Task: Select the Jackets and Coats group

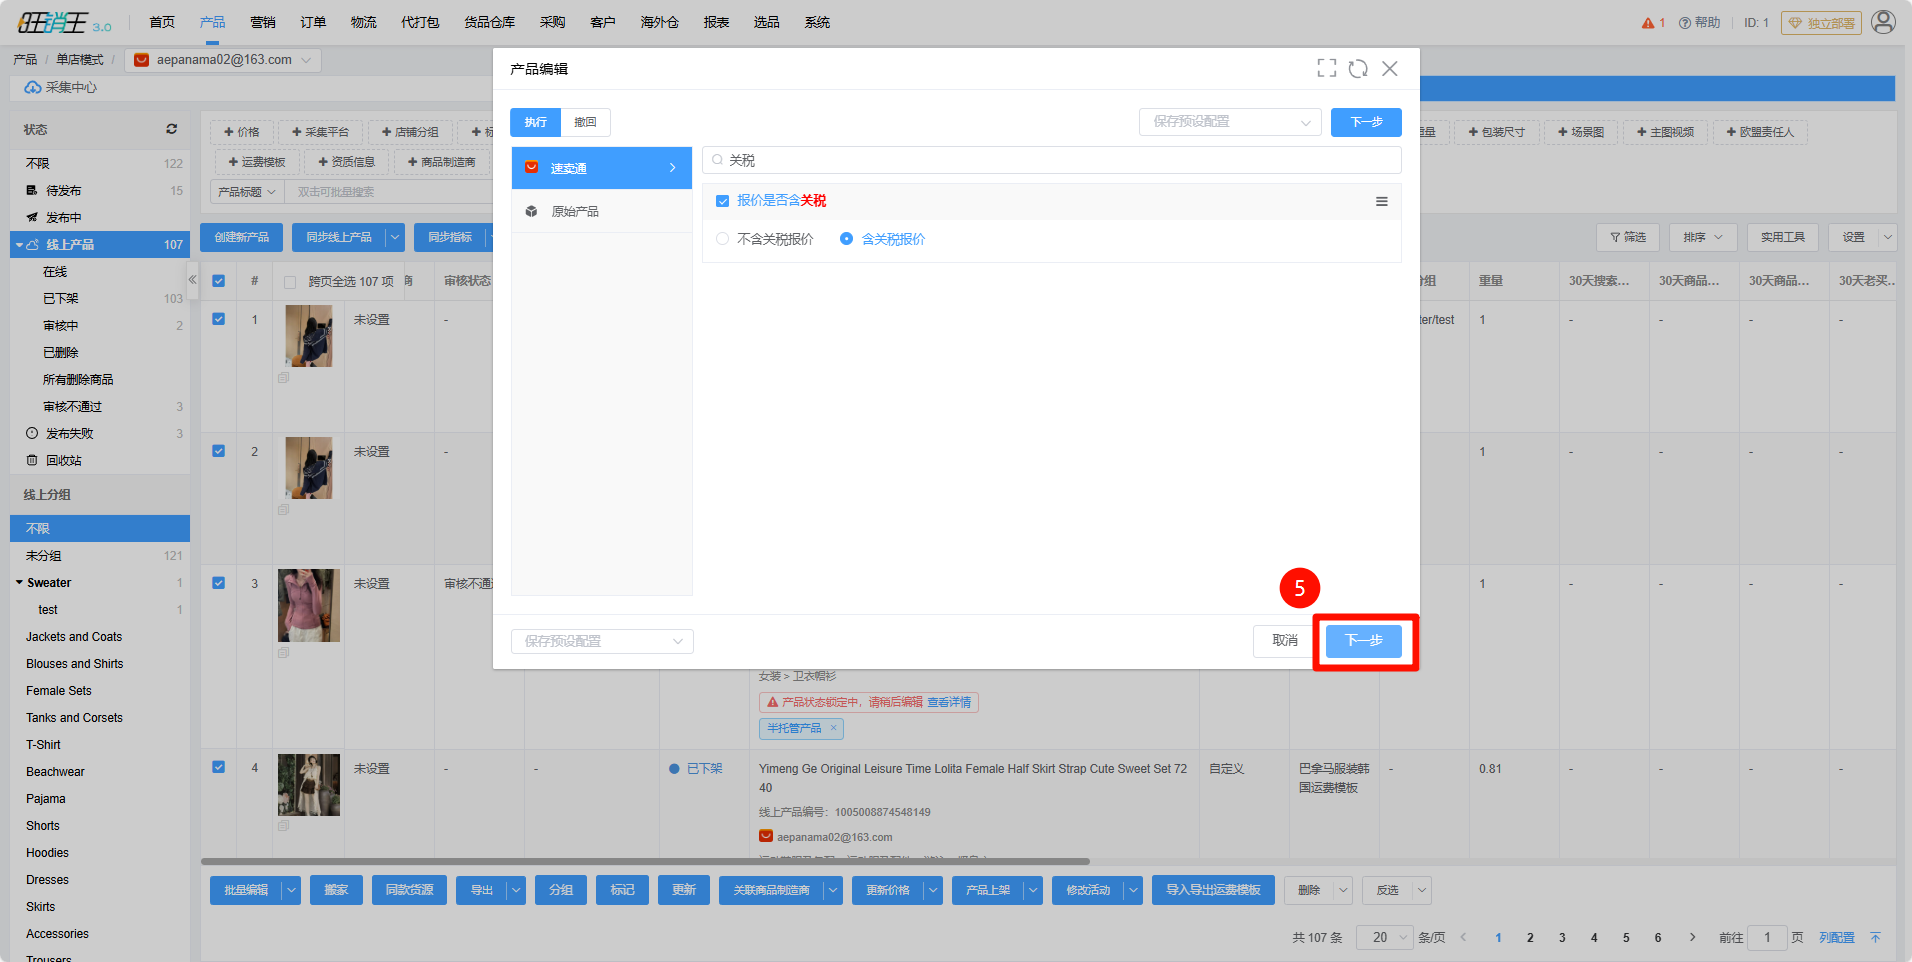Action: pyautogui.click(x=74, y=636)
